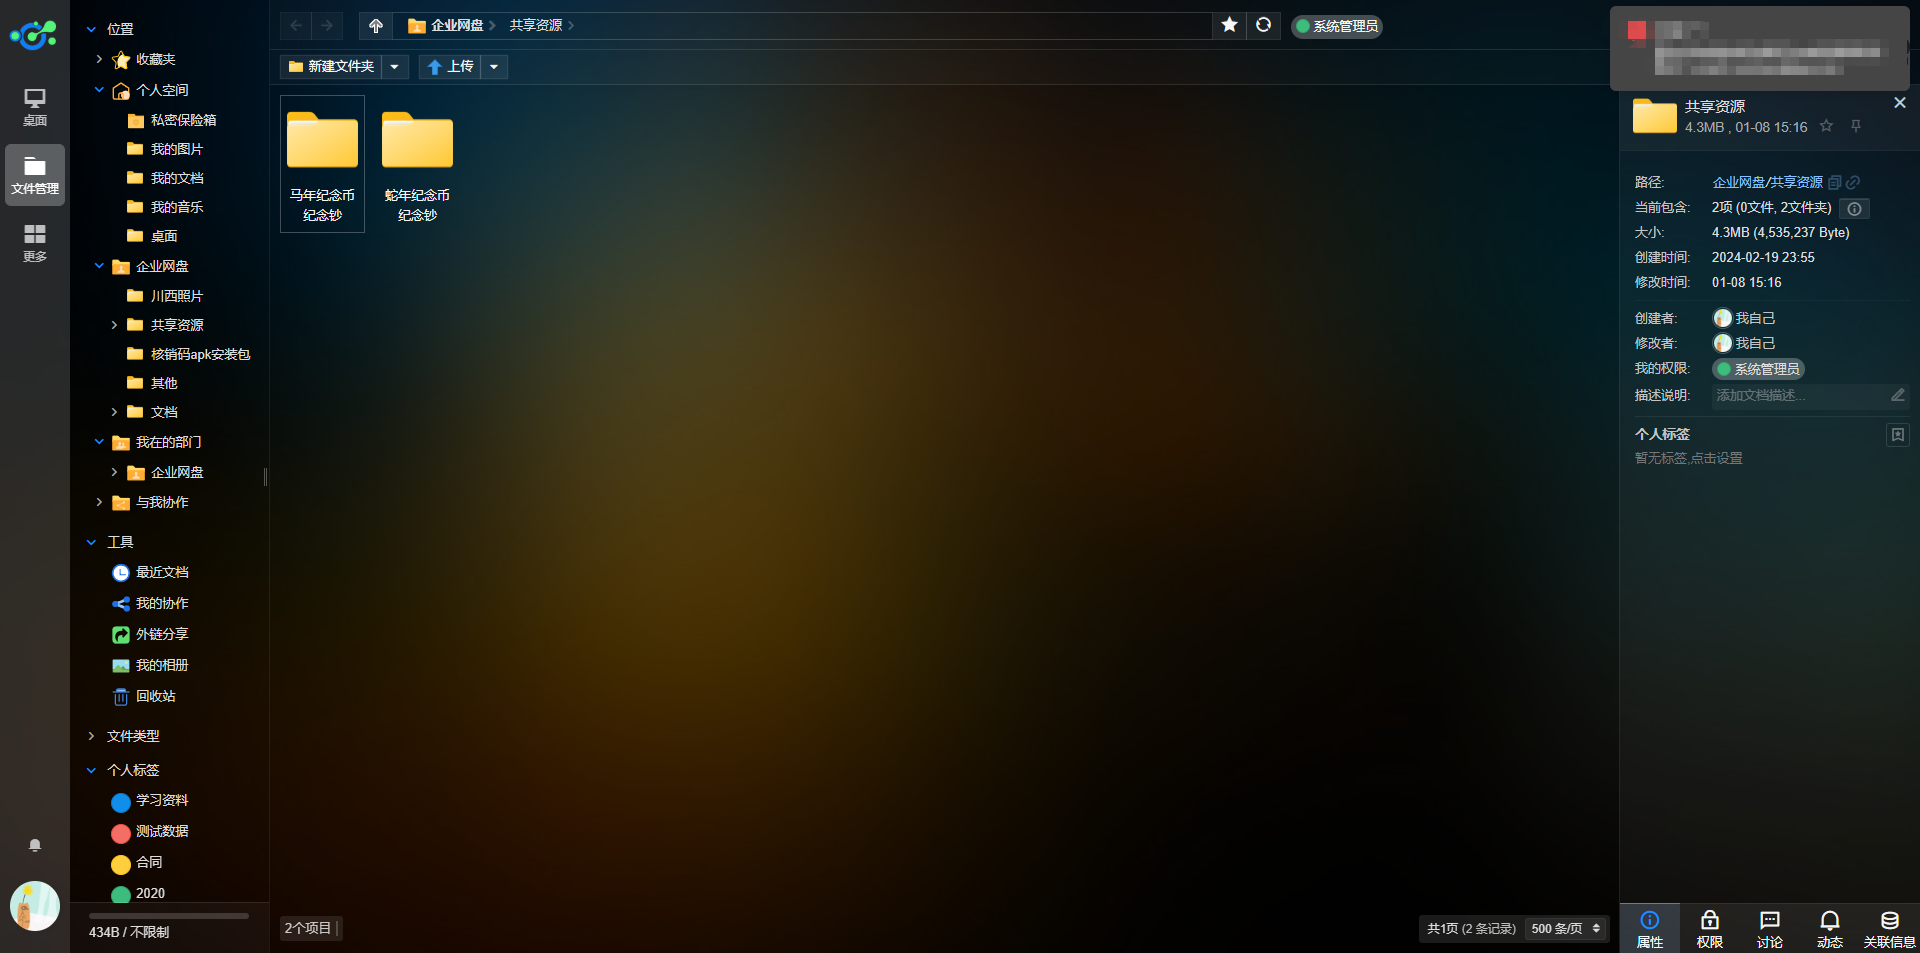Toggle the pin icon in properties header
The image size is (1920, 953).
point(1856,126)
